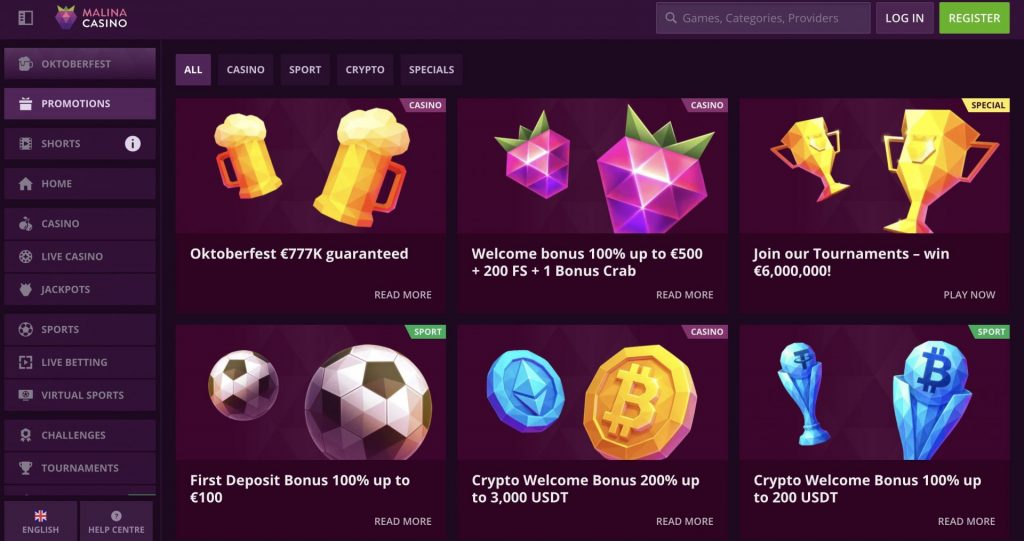Open Read More for Oktoberfest €777K promotion
1024x541 pixels.
402,295
